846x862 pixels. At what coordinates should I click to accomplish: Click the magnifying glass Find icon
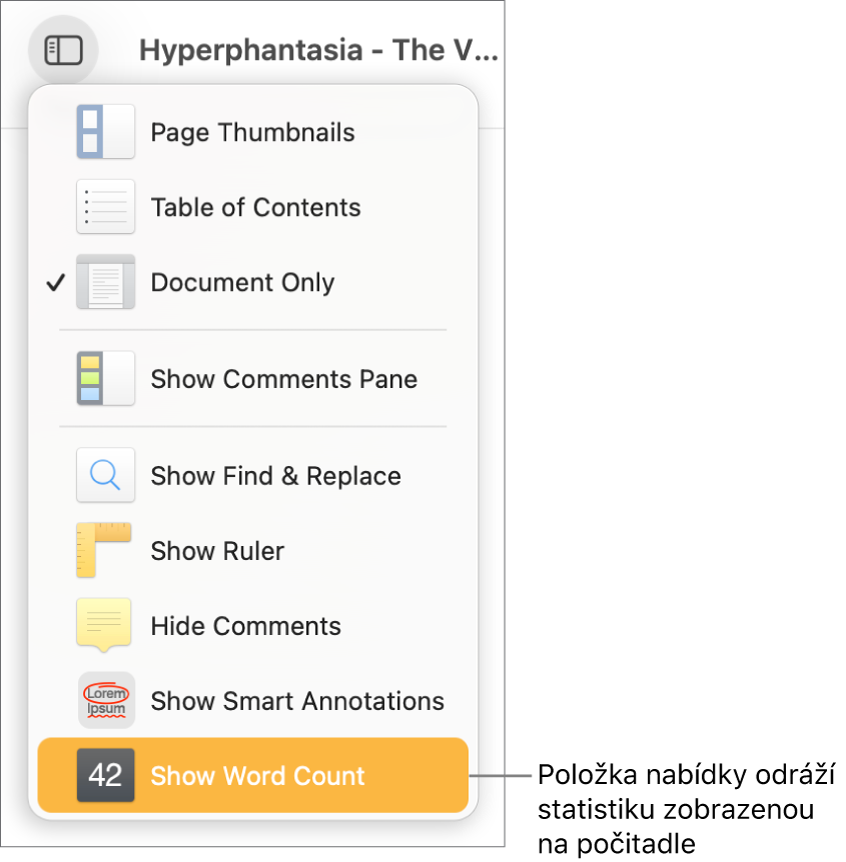pos(105,476)
